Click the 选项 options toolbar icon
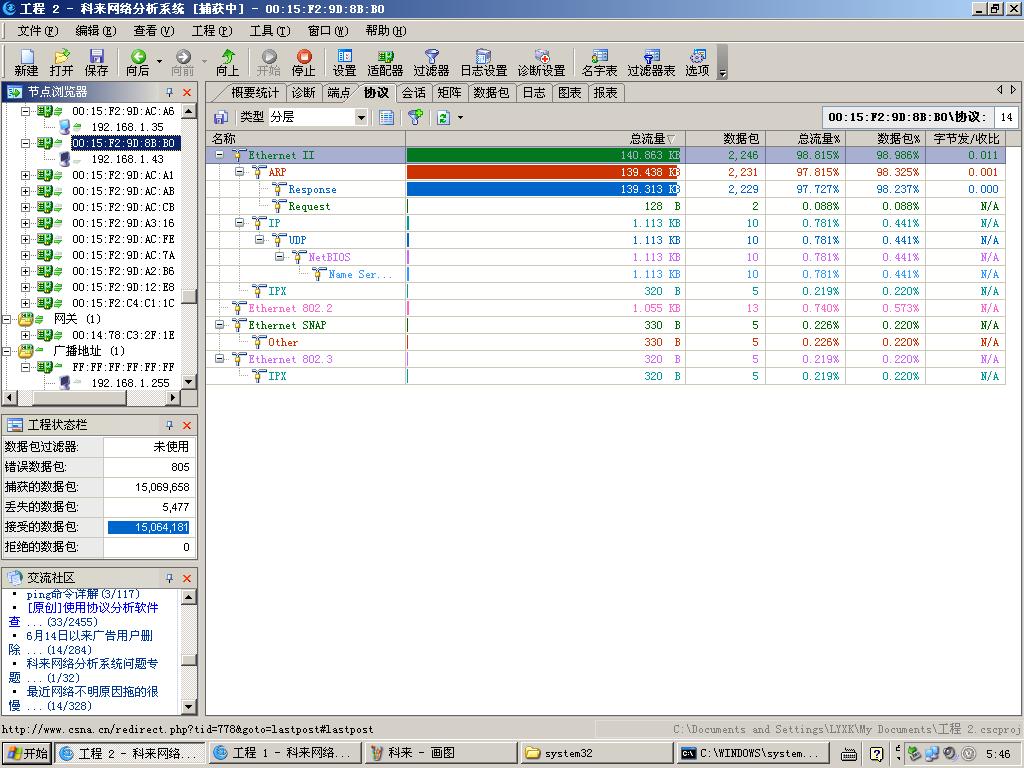1024x768 pixels. pyautogui.click(x=697, y=62)
